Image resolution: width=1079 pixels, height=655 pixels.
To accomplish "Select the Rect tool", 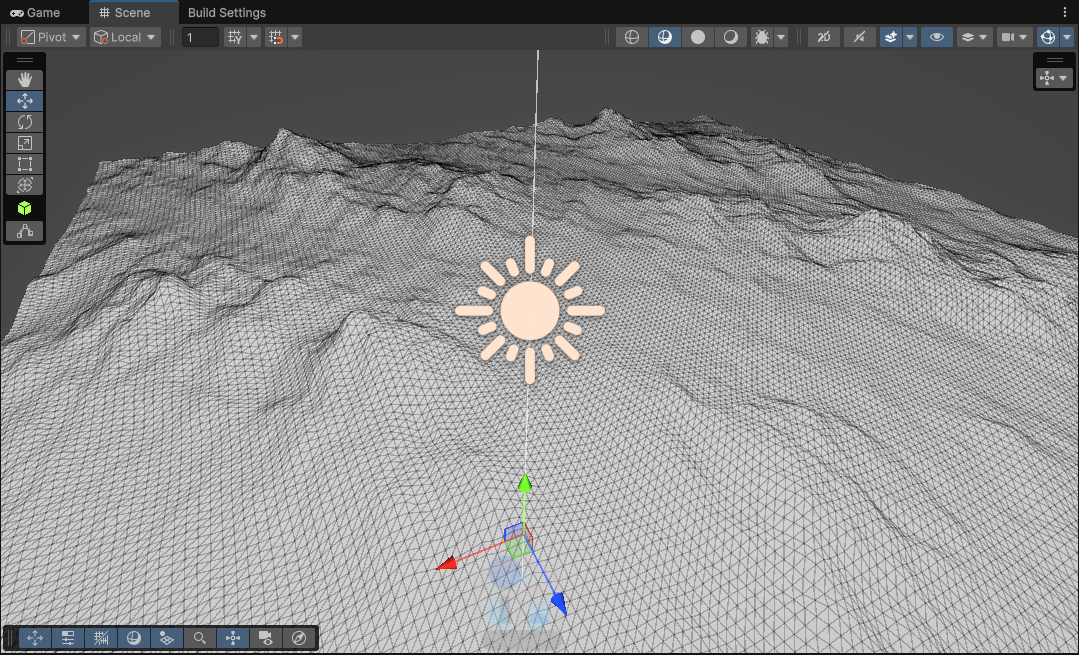I will [25, 164].
